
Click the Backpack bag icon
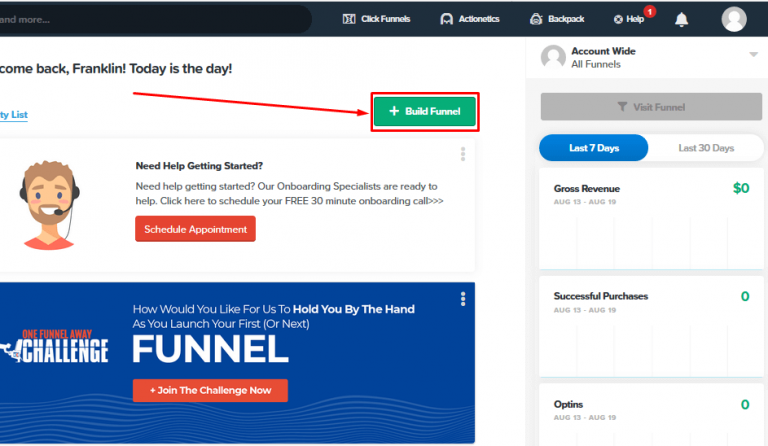tap(536, 19)
